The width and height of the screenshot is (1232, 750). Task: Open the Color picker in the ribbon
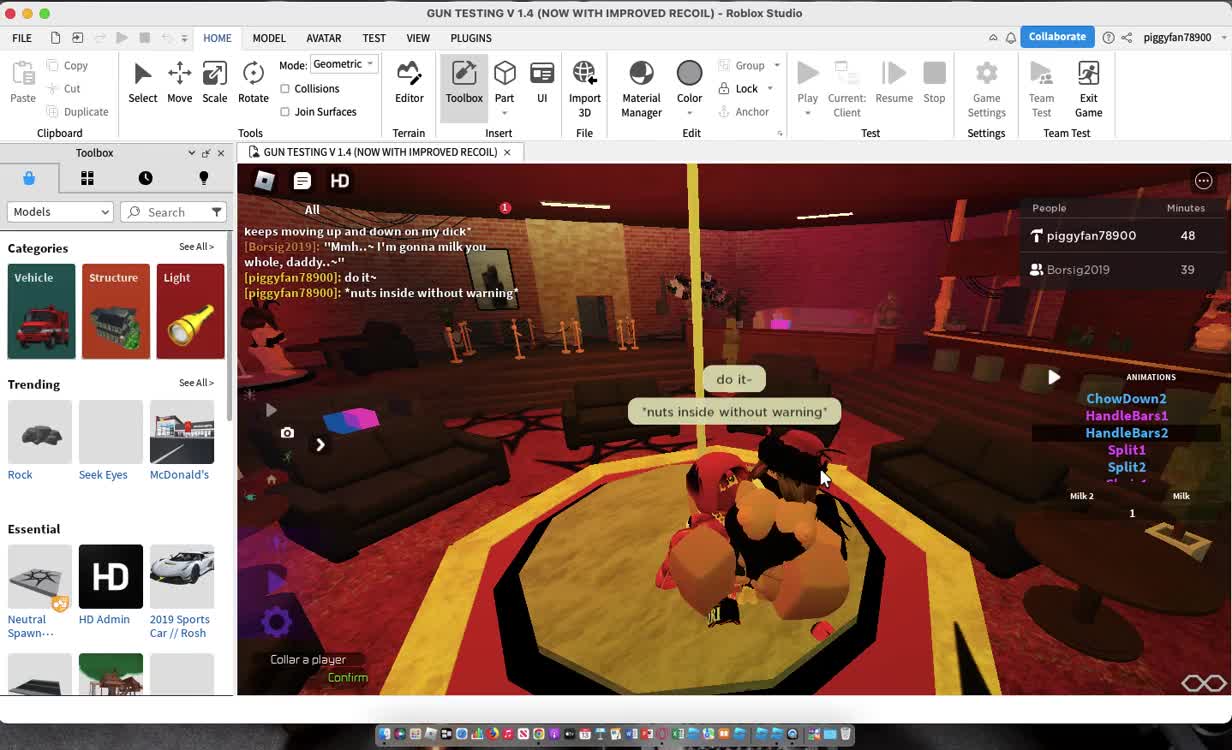pyautogui.click(x=689, y=82)
